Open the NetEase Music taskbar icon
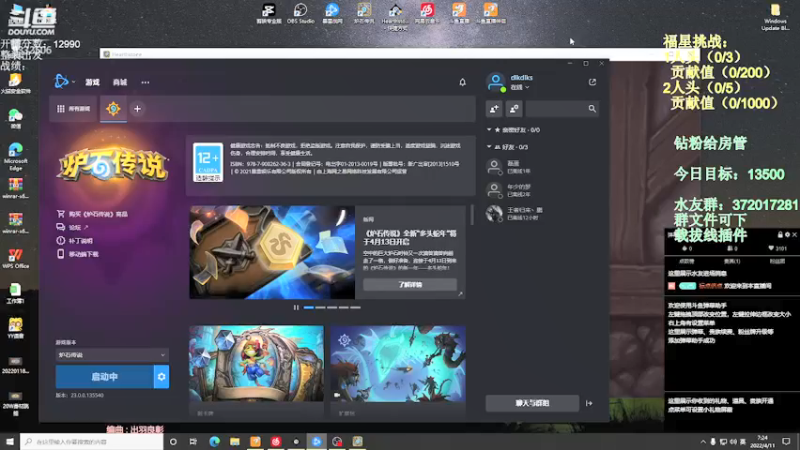Viewport: 800px width, 450px height. [x=276, y=441]
